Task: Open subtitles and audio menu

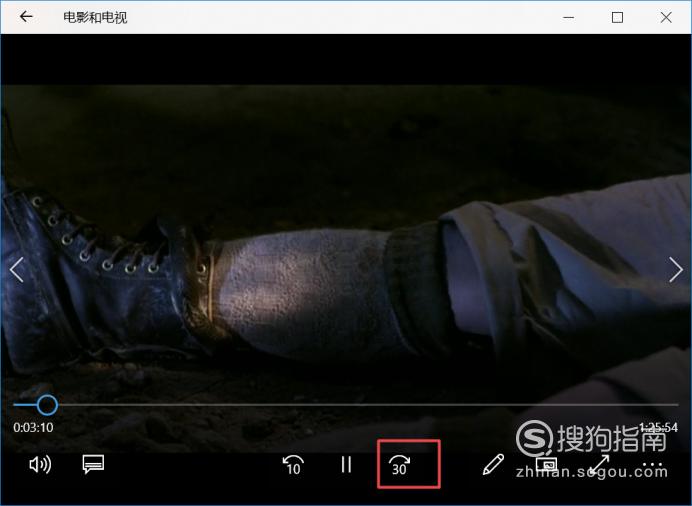Action: (93, 465)
